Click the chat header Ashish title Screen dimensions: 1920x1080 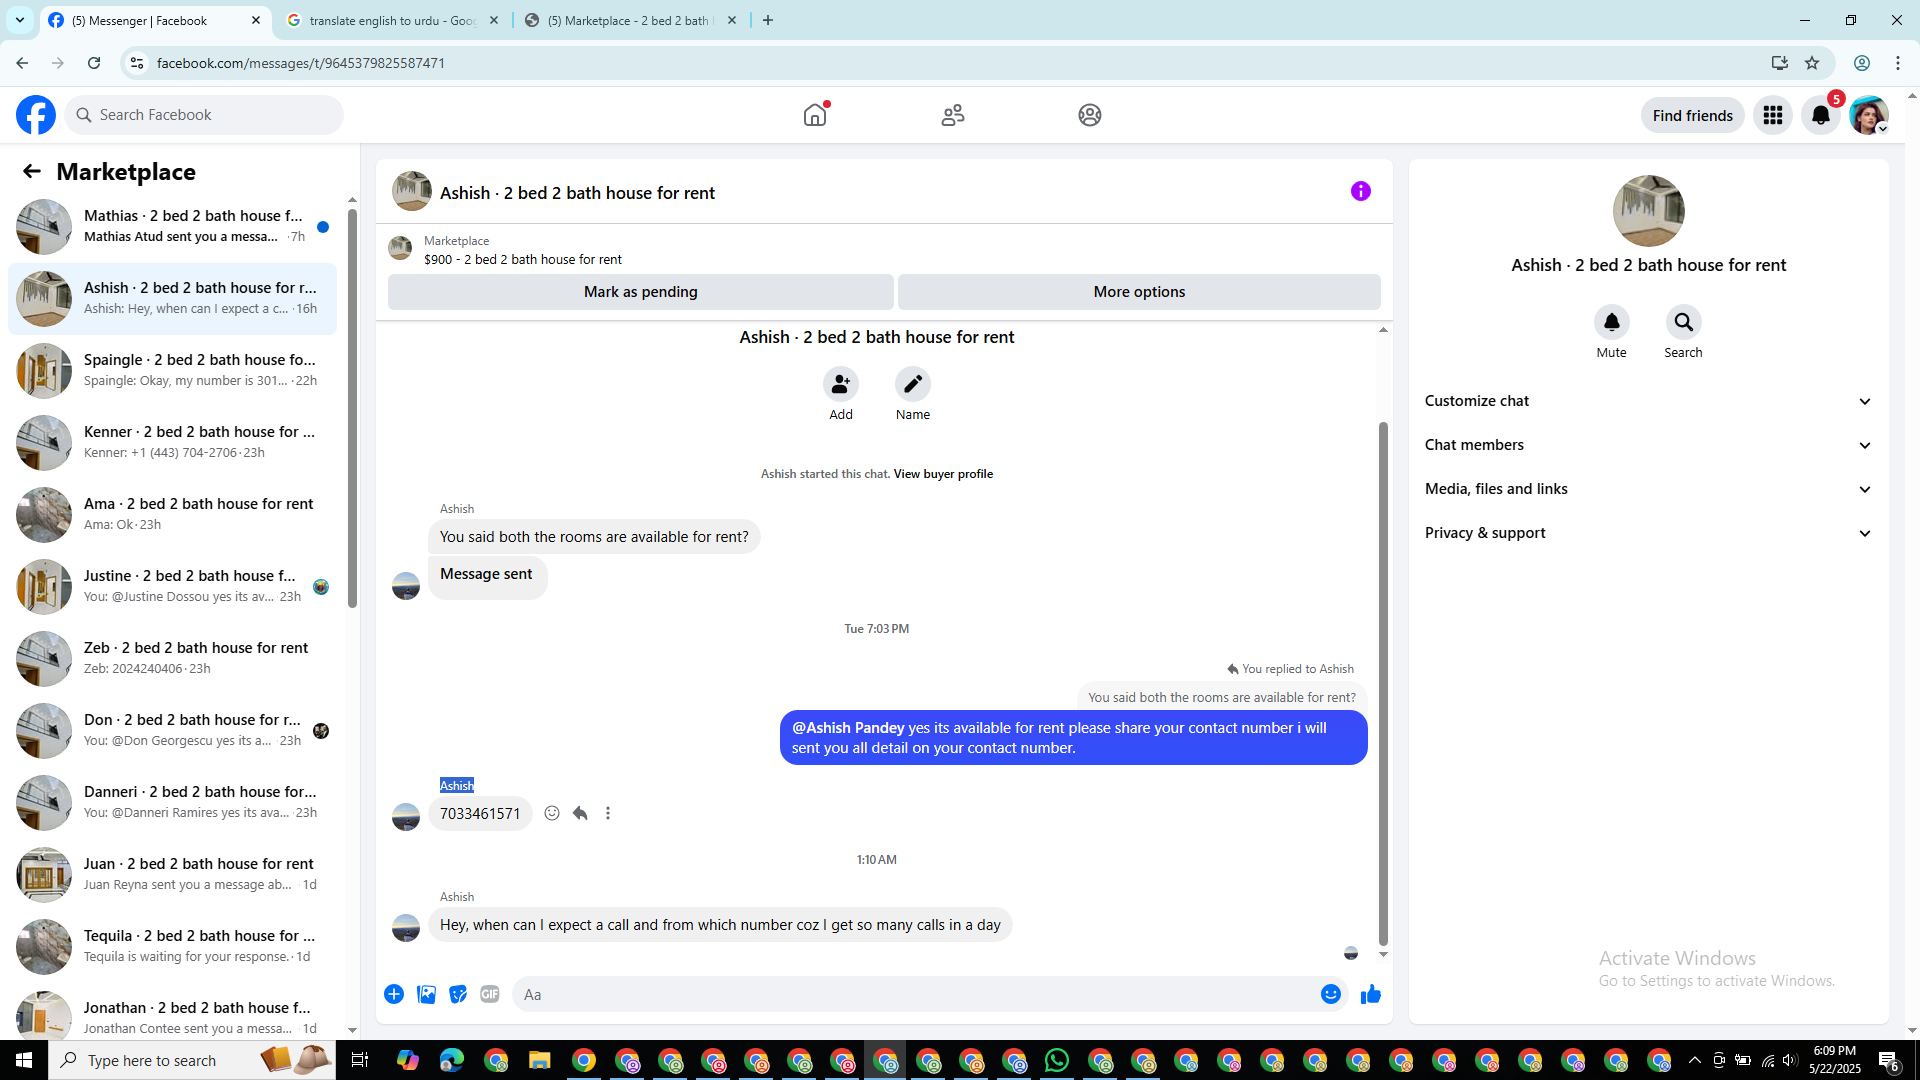point(577,193)
